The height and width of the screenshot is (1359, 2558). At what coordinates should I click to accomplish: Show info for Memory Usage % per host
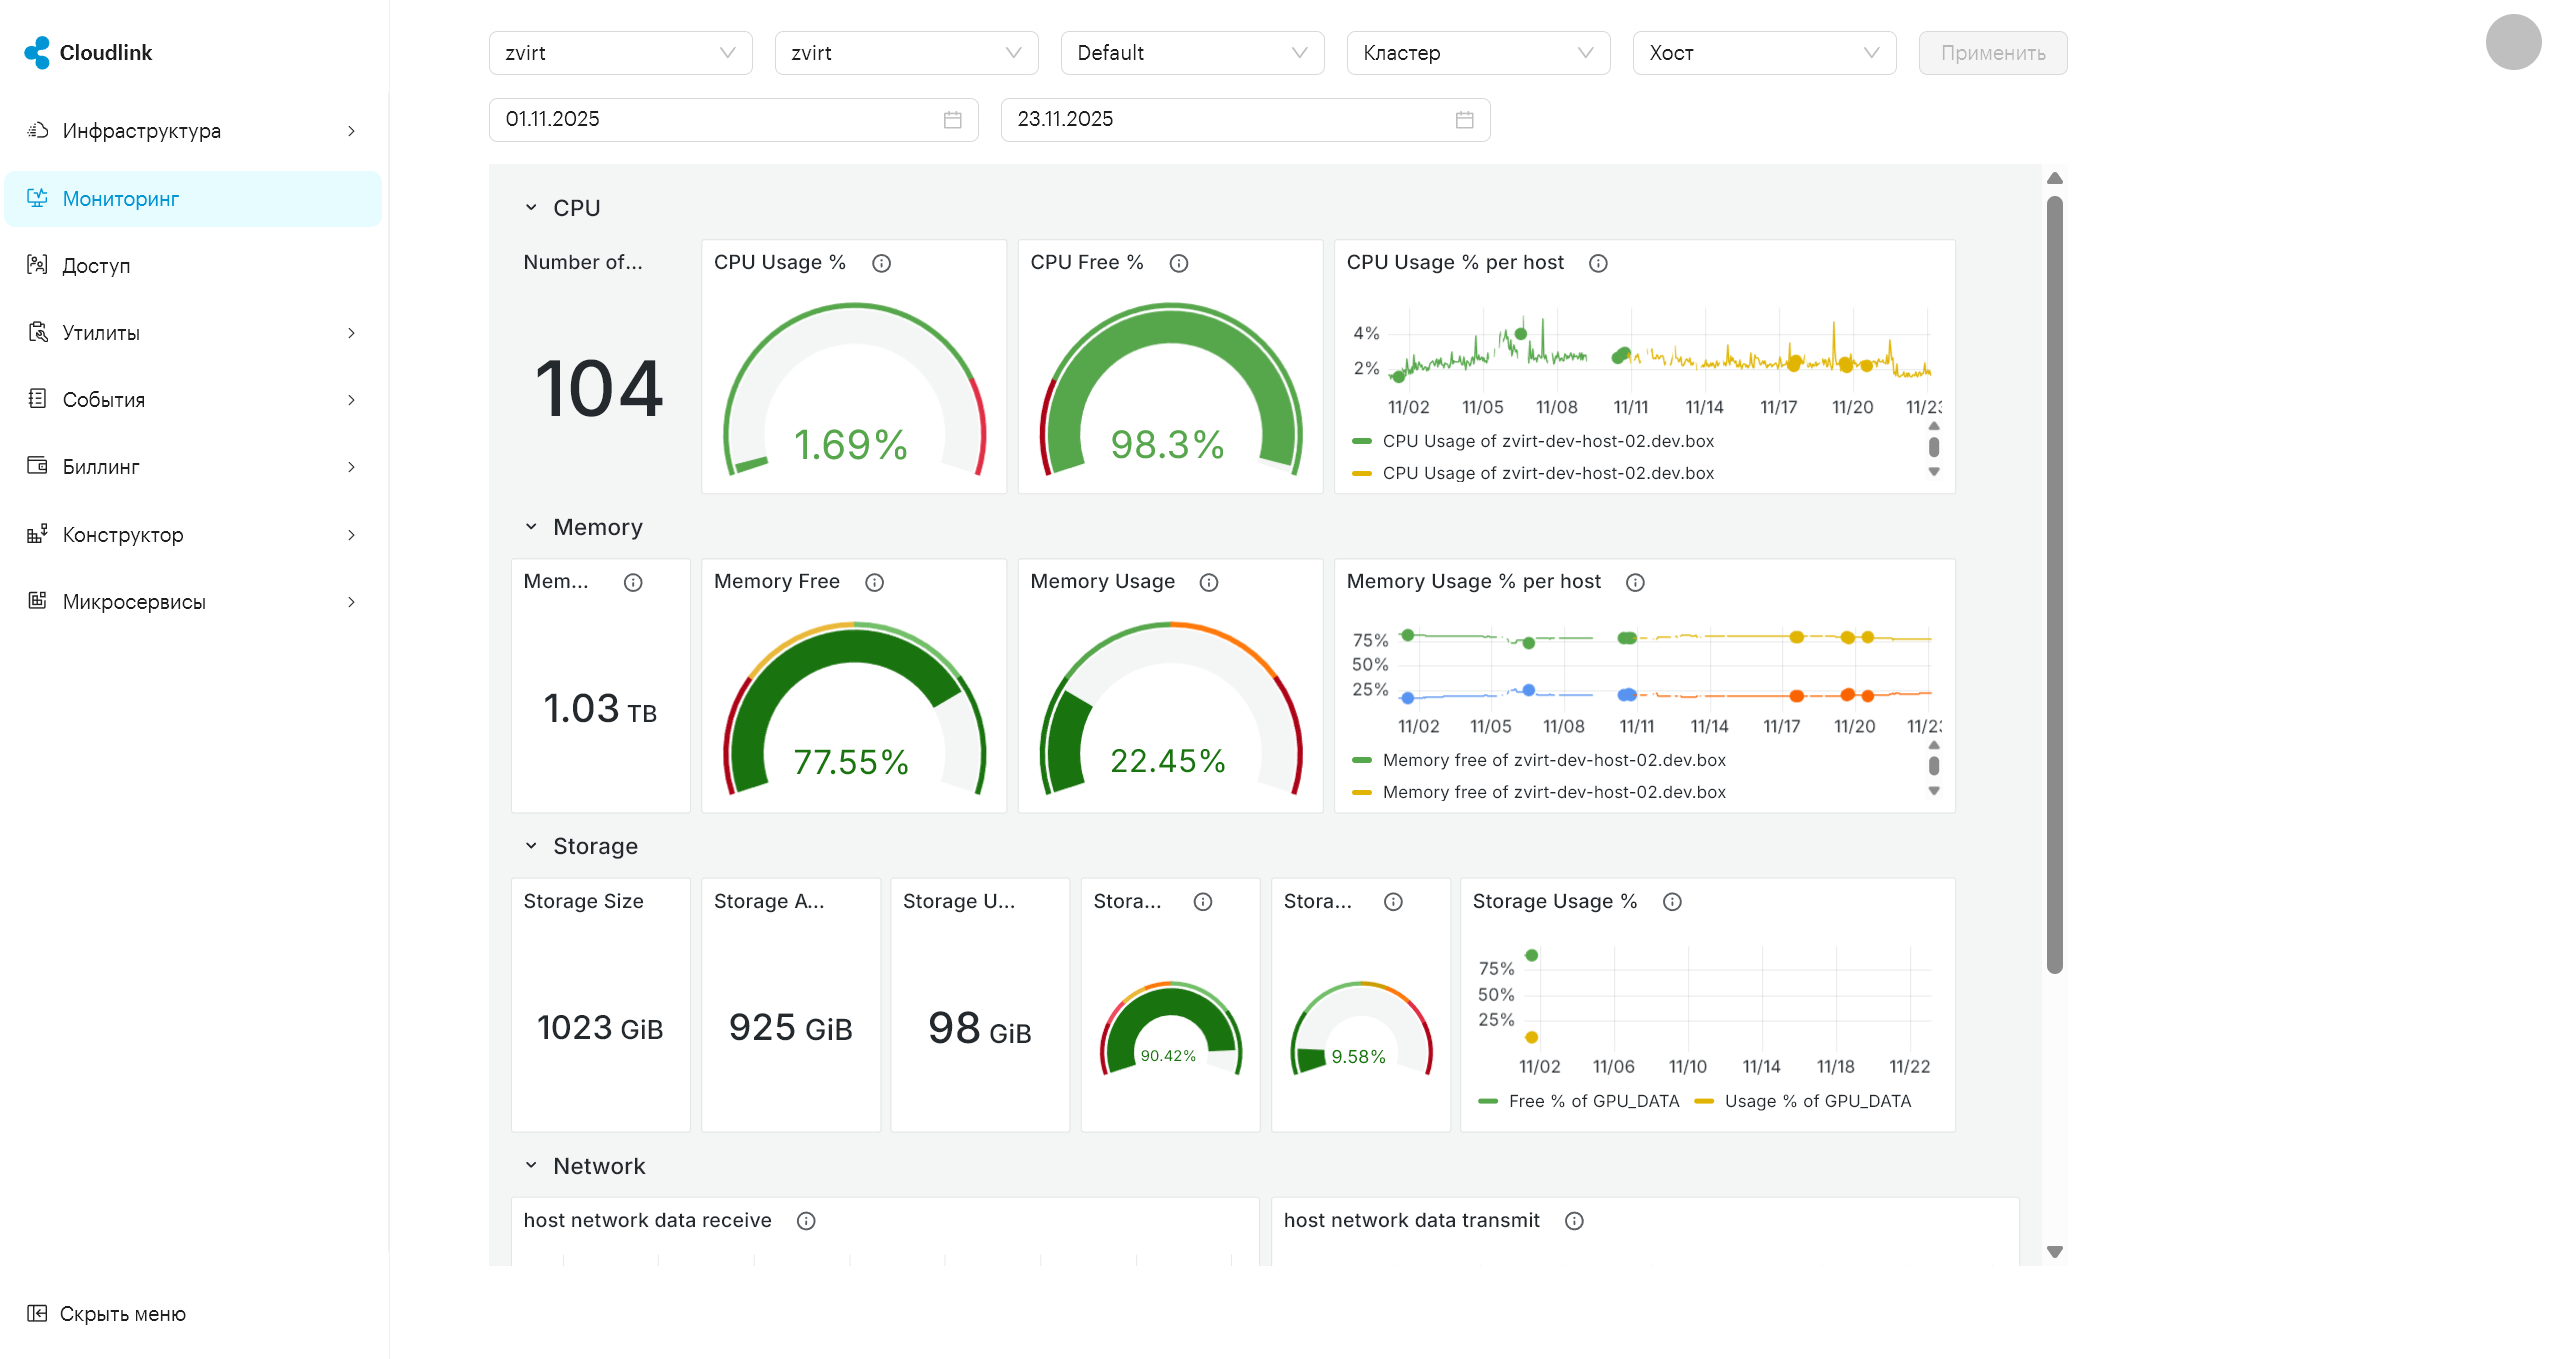point(1635,582)
